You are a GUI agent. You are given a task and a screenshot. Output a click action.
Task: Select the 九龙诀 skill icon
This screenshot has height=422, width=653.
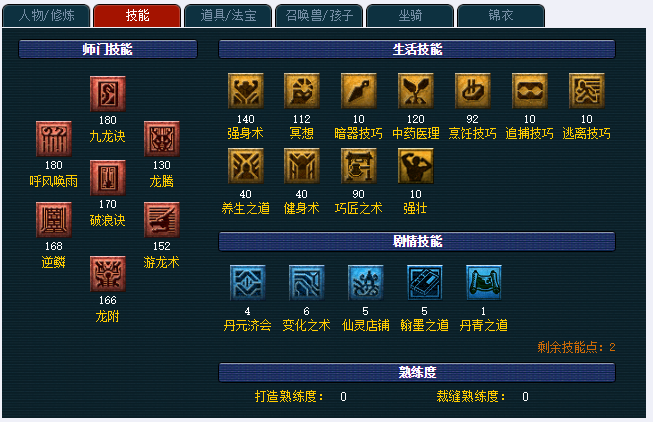click(x=107, y=94)
